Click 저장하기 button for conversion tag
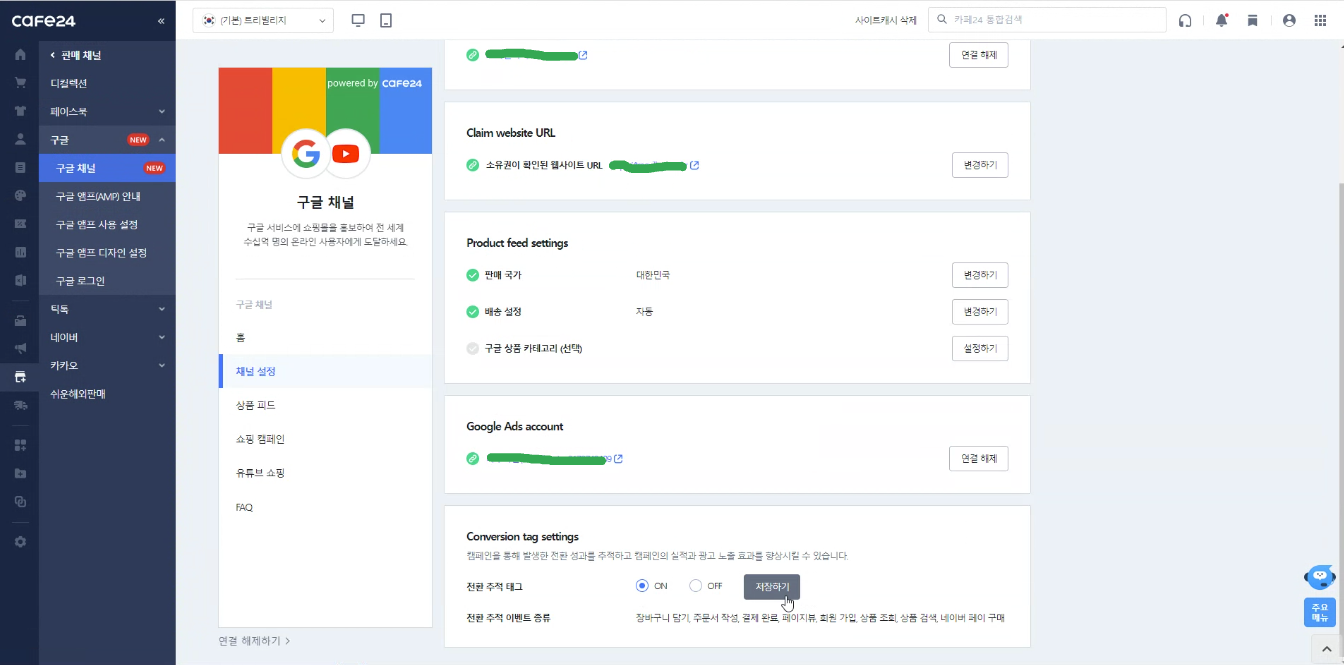Viewport: 1344px width, 665px height. [x=772, y=587]
